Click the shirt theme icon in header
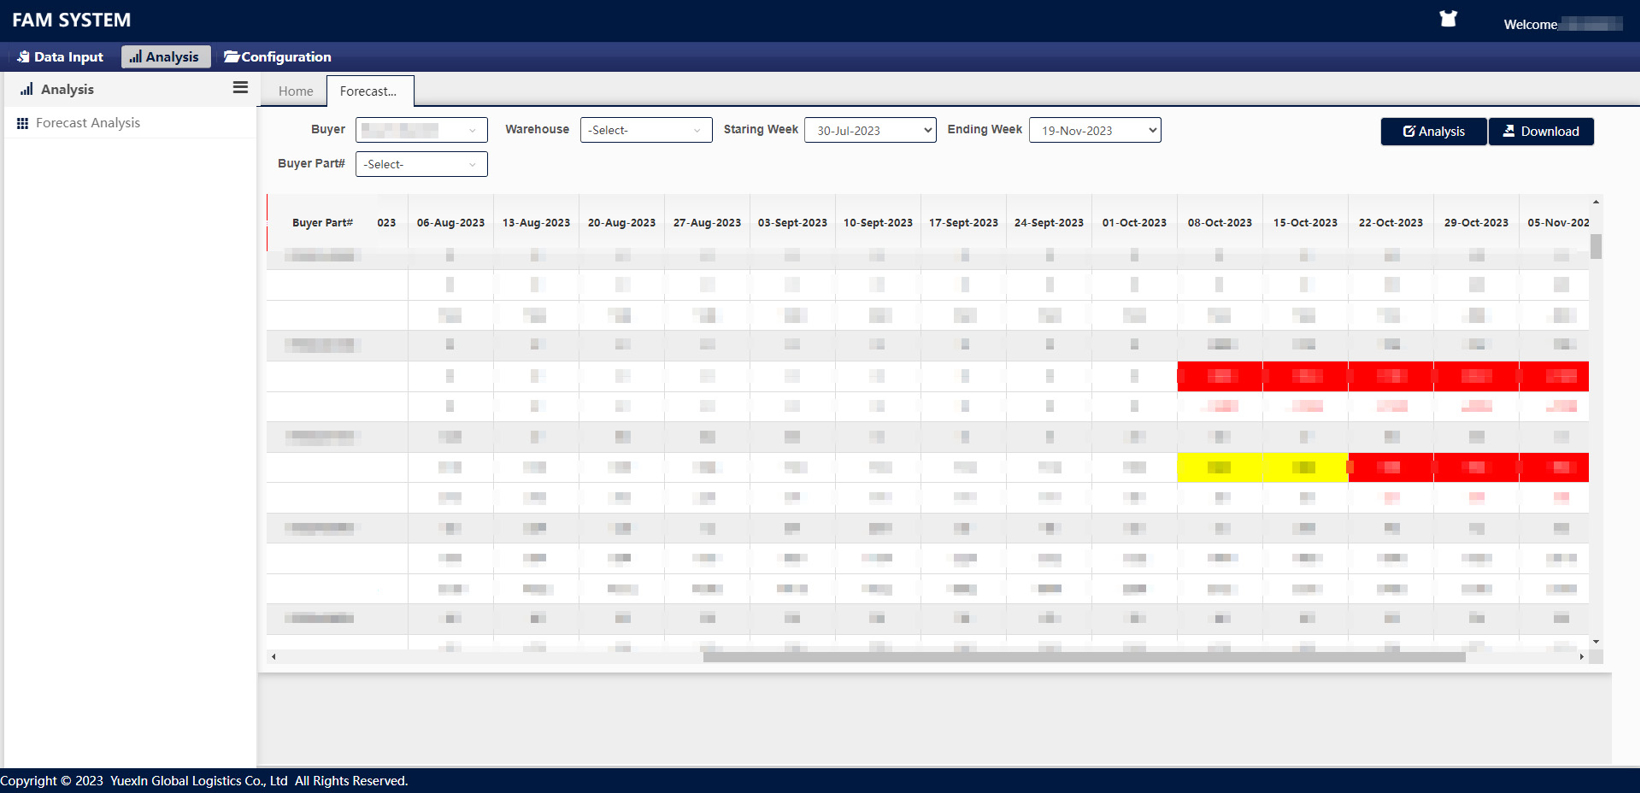This screenshot has width=1640, height=793. (x=1447, y=18)
